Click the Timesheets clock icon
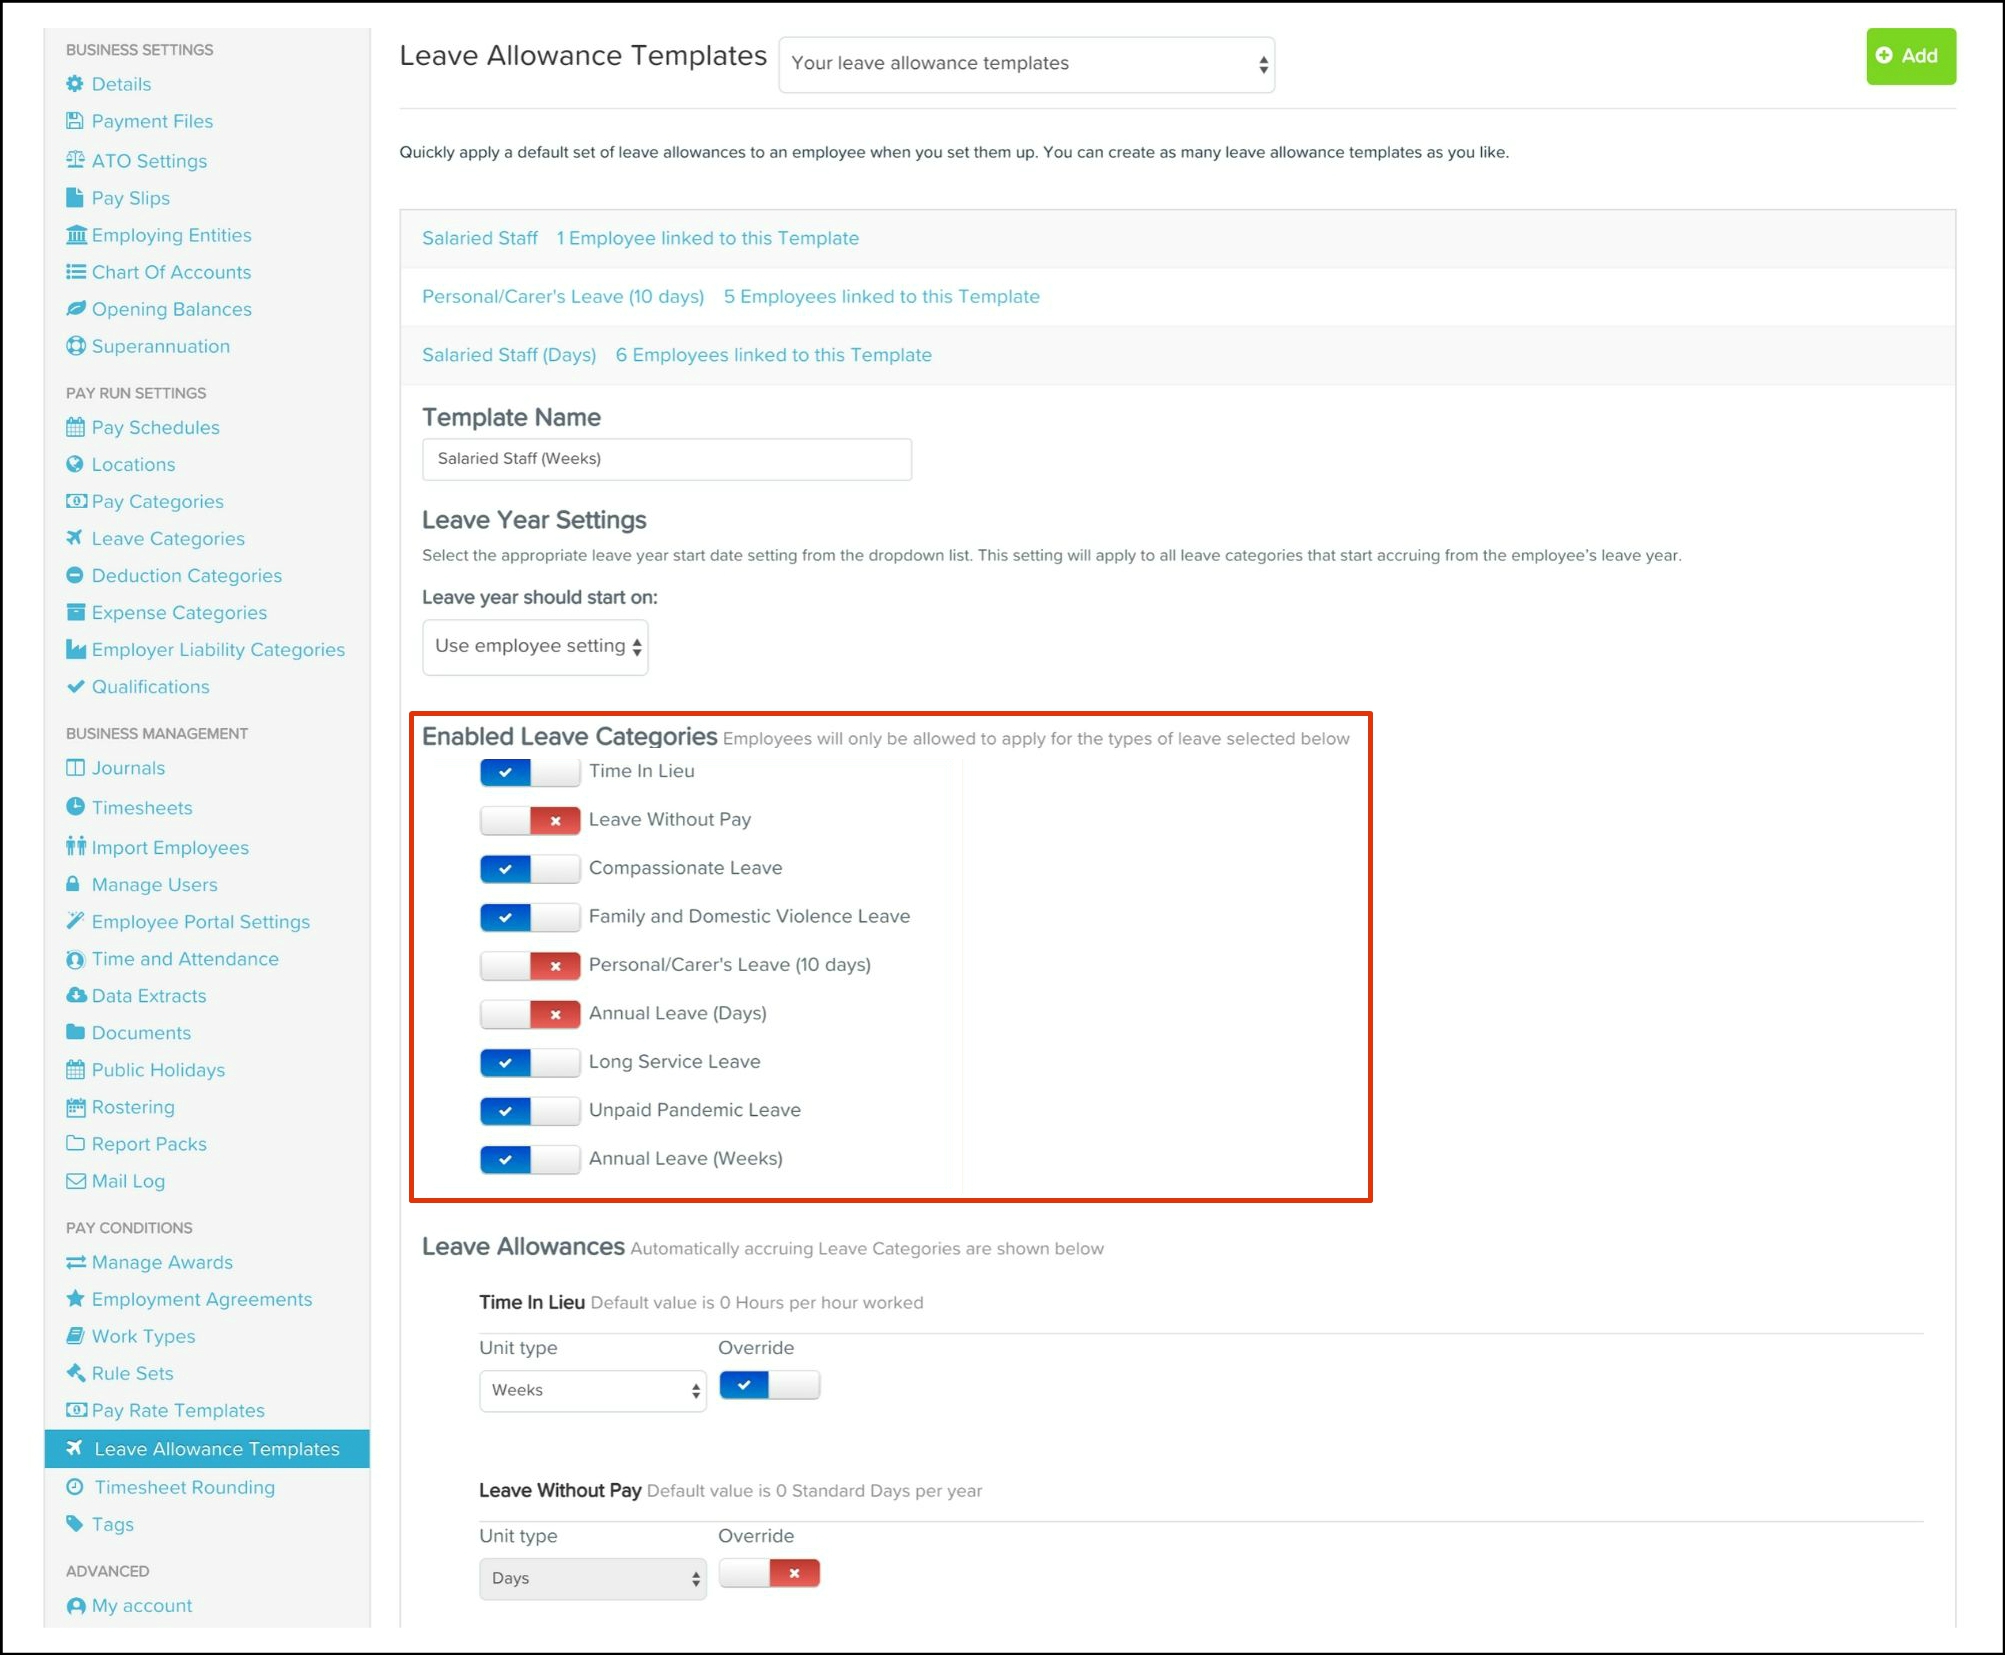The image size is (2005, 1655). point(75,807)
